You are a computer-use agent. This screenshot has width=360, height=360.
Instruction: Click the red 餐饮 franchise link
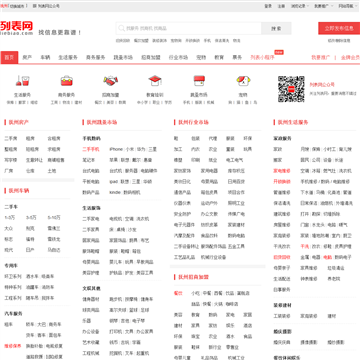point(178,293)
